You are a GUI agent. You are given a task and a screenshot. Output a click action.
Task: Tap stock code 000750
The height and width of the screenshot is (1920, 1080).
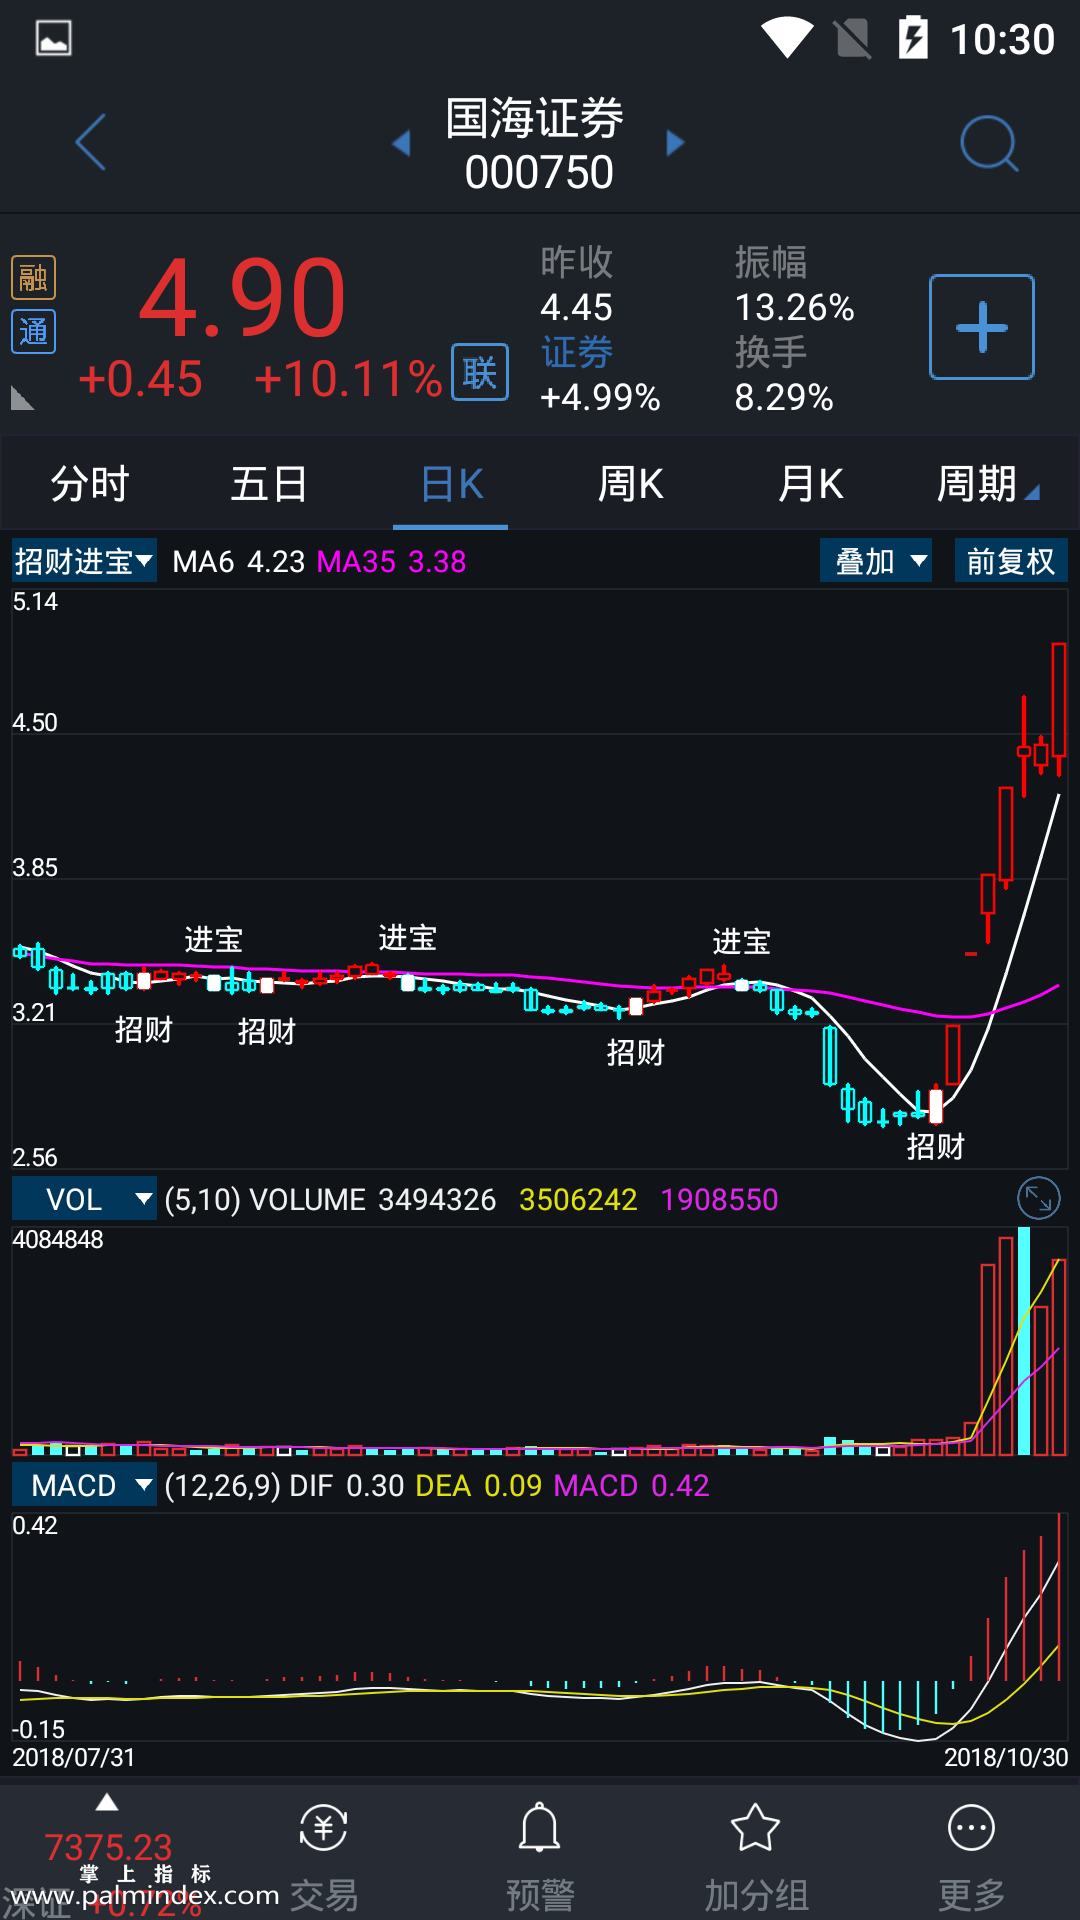(x=539, y=172)
